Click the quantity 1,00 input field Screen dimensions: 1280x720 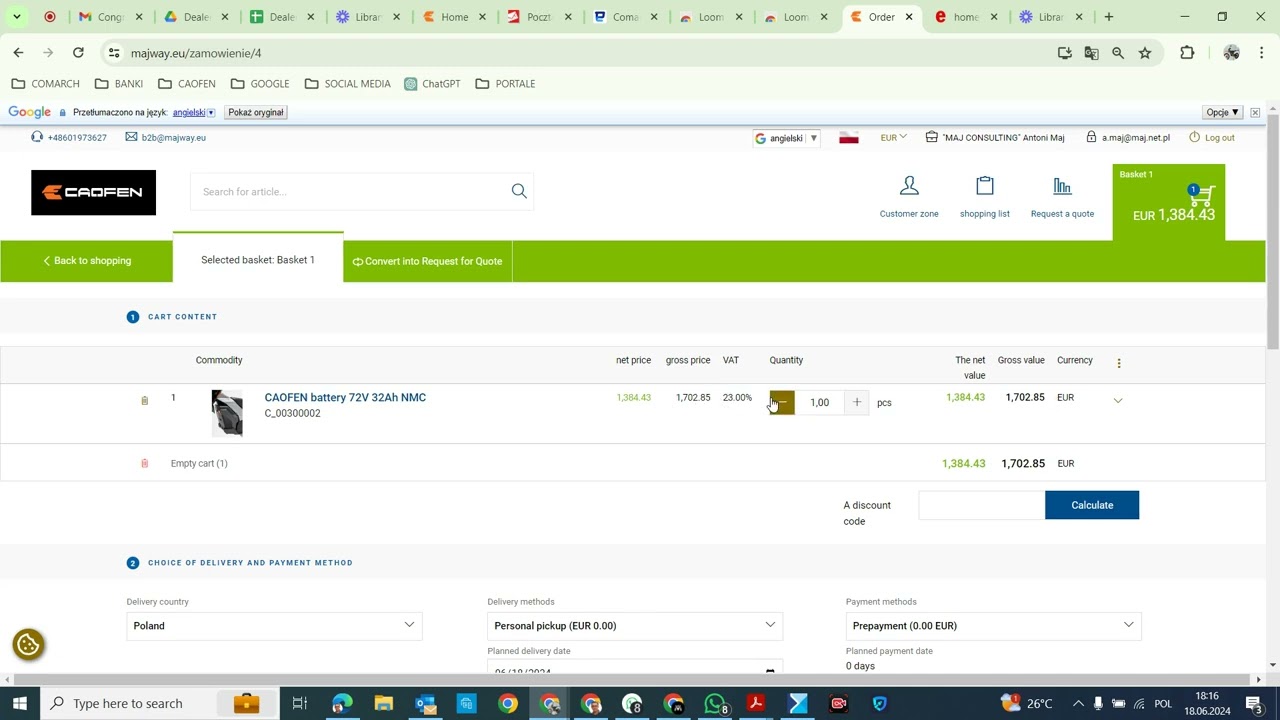pyautogui.click(x=820, y=402)
